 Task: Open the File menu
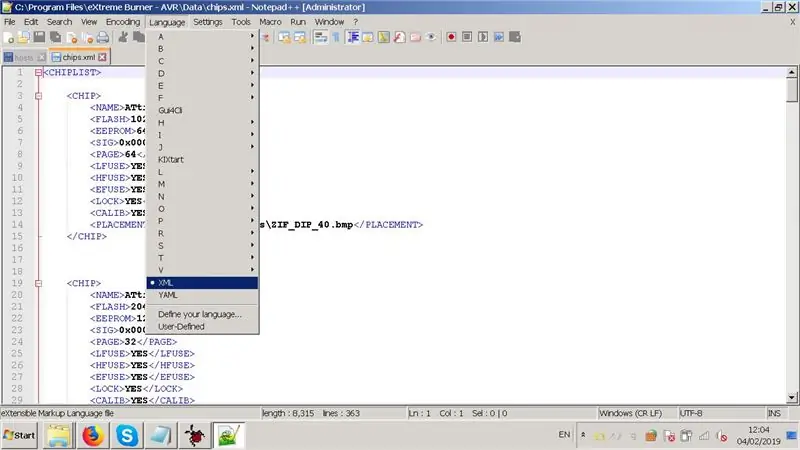[10, 22]
